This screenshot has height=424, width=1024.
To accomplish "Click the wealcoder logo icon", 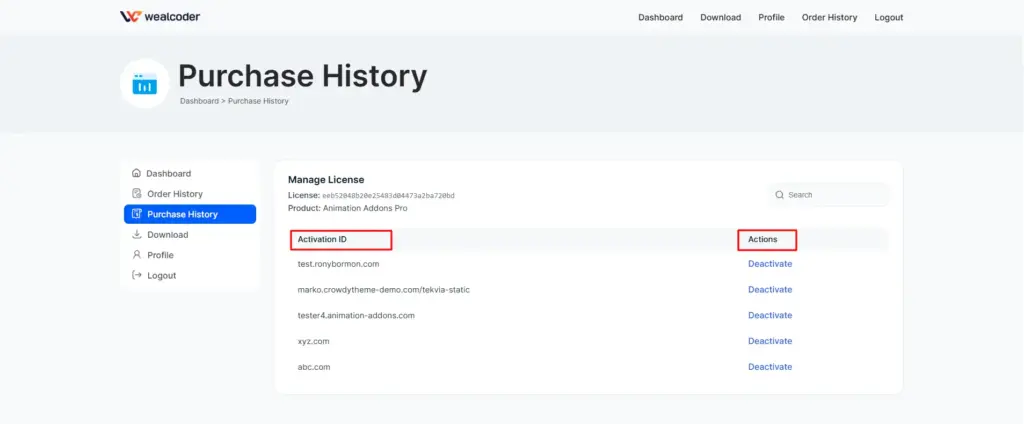I will pyautogui.click(x=130, y=17).
